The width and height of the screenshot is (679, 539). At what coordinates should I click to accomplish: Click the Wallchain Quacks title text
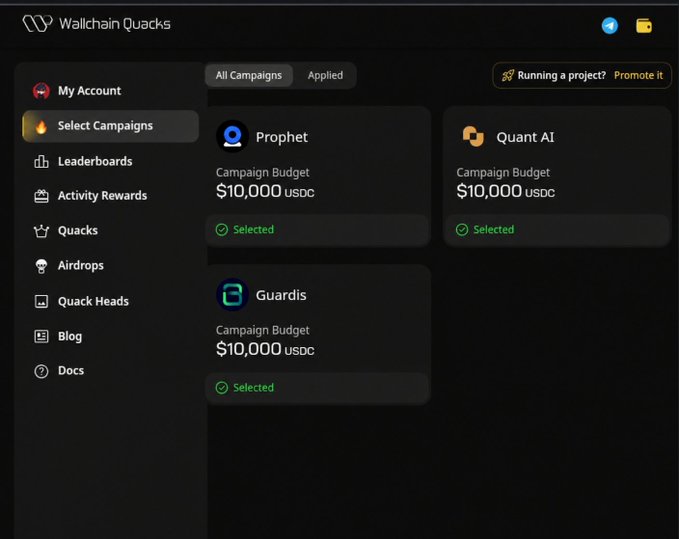tap(115, 24)
